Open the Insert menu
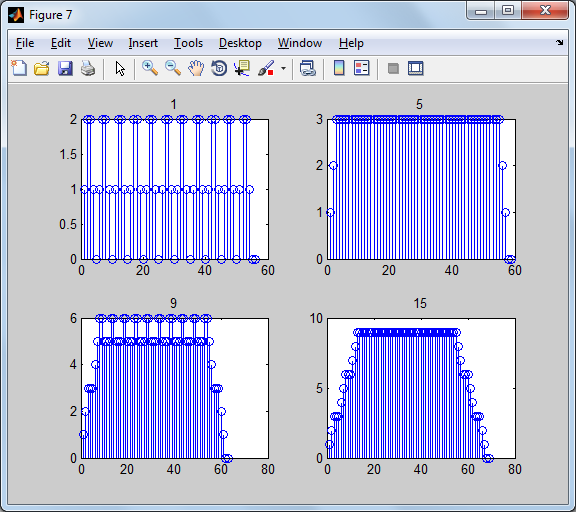 tap(143, 43)
